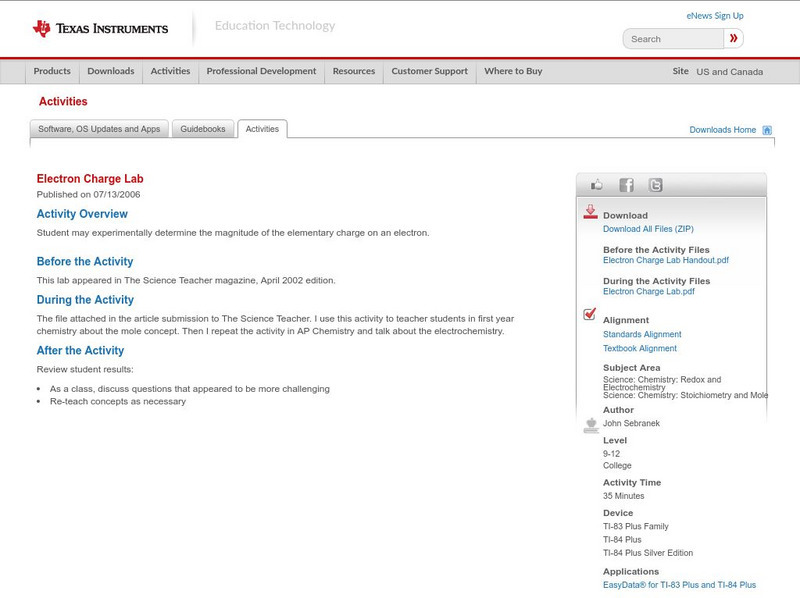
Task: Expand the Customer Support menu
Action: [429, 72]
